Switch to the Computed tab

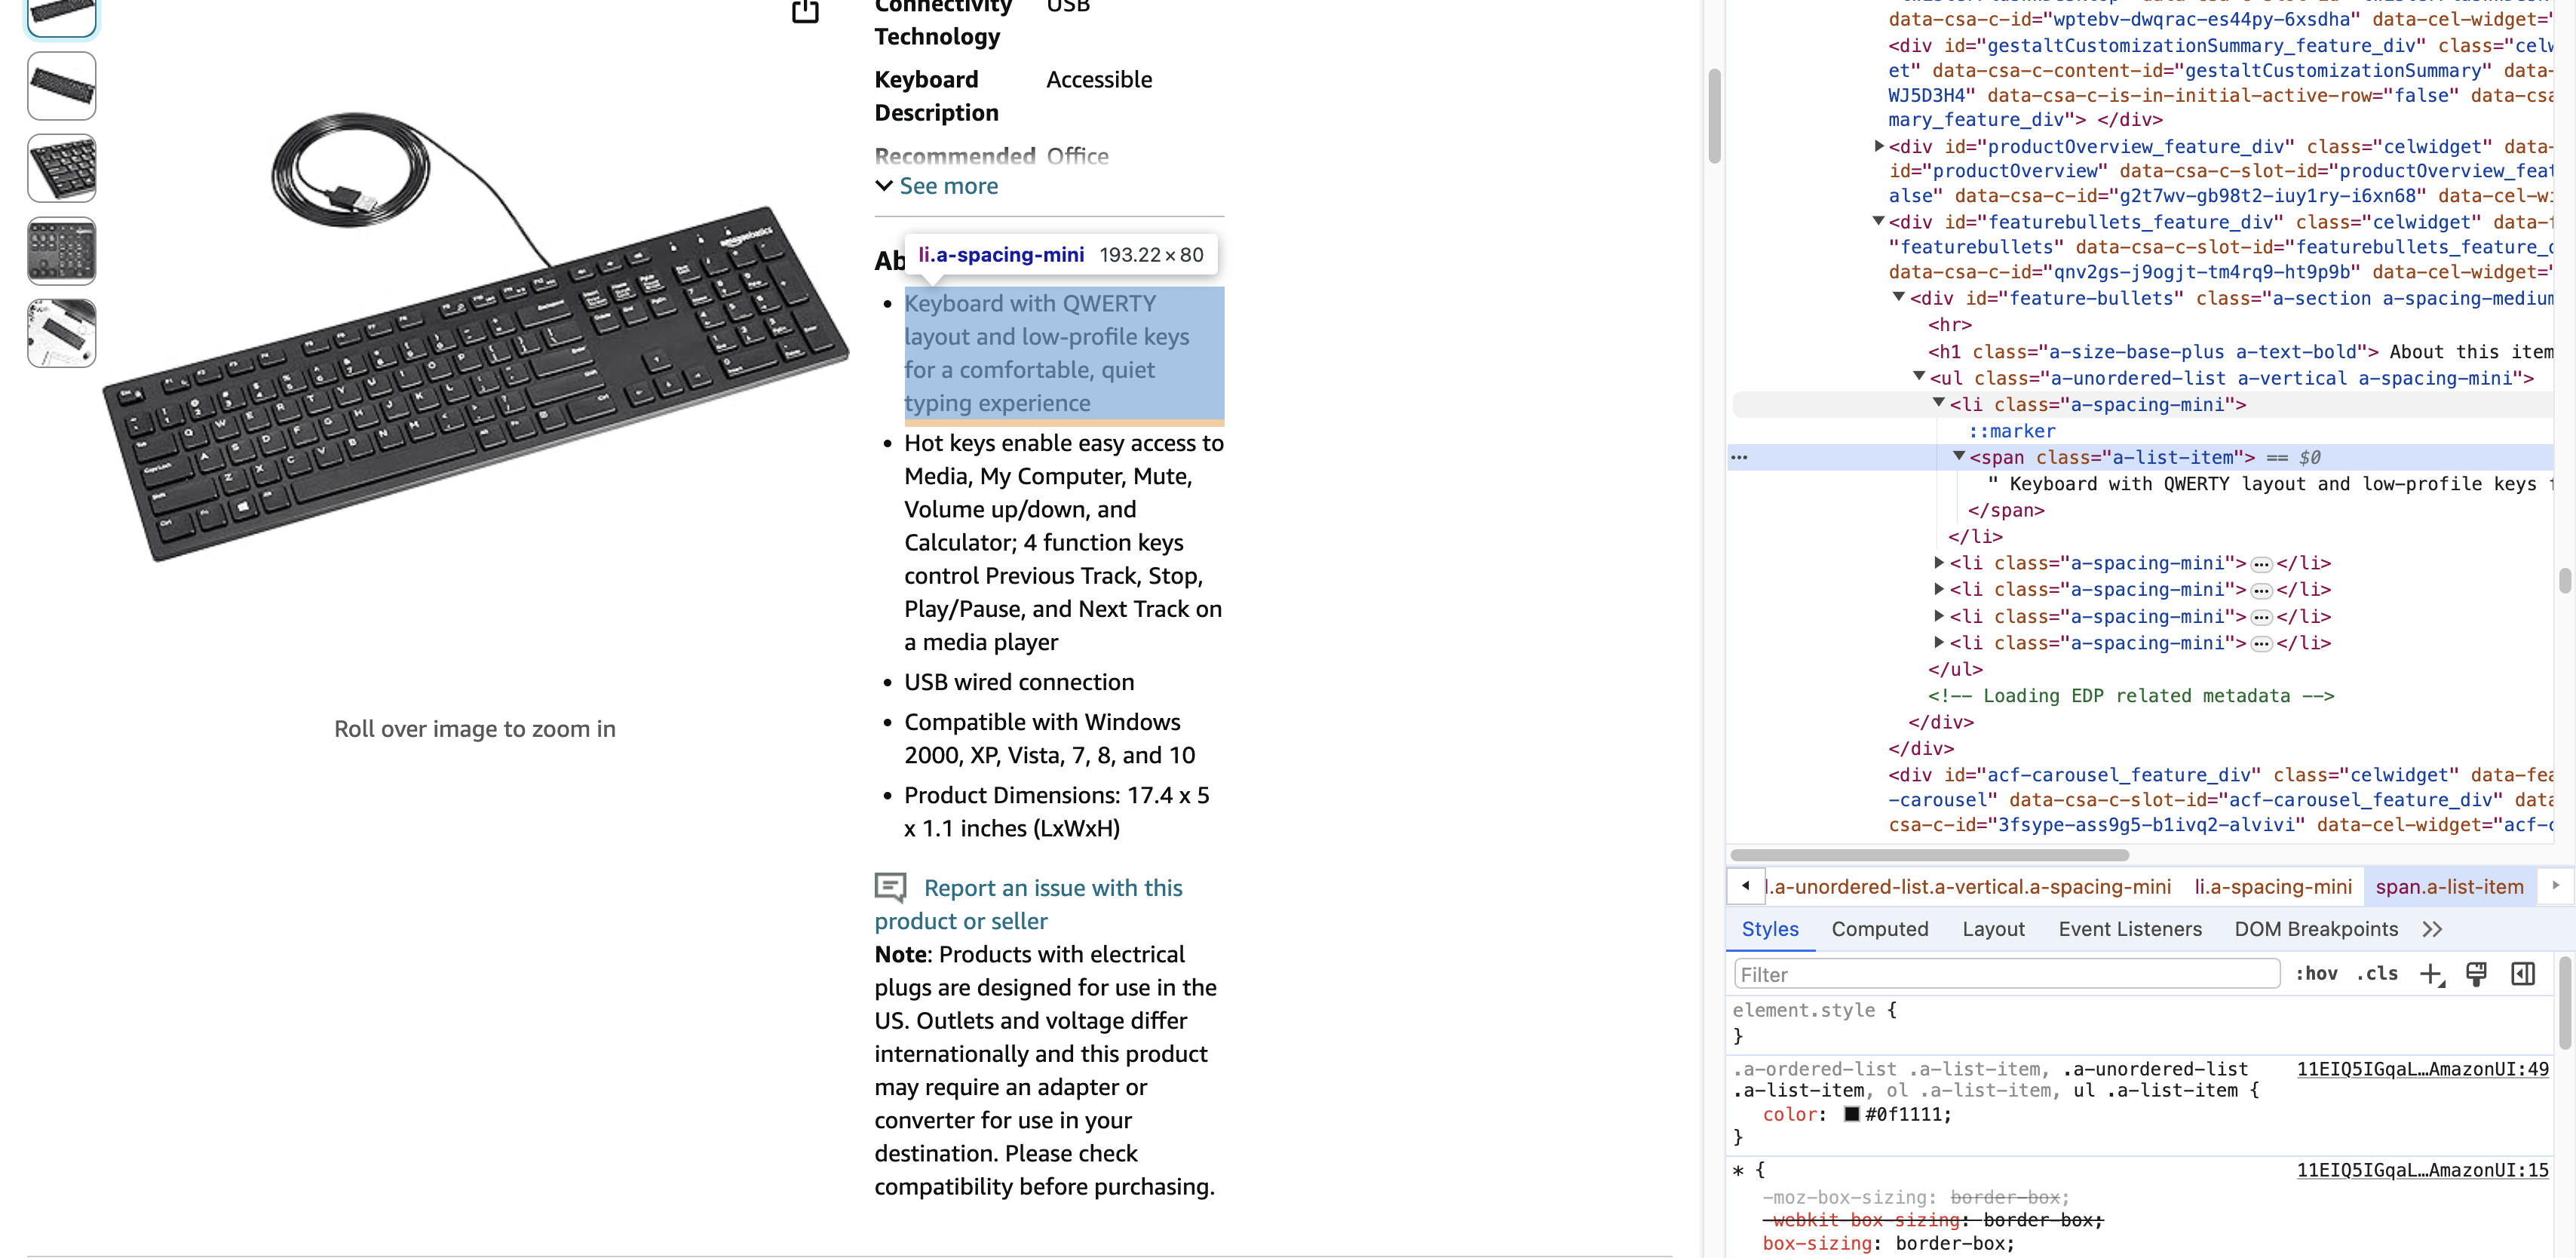[x=1879, y=929]
